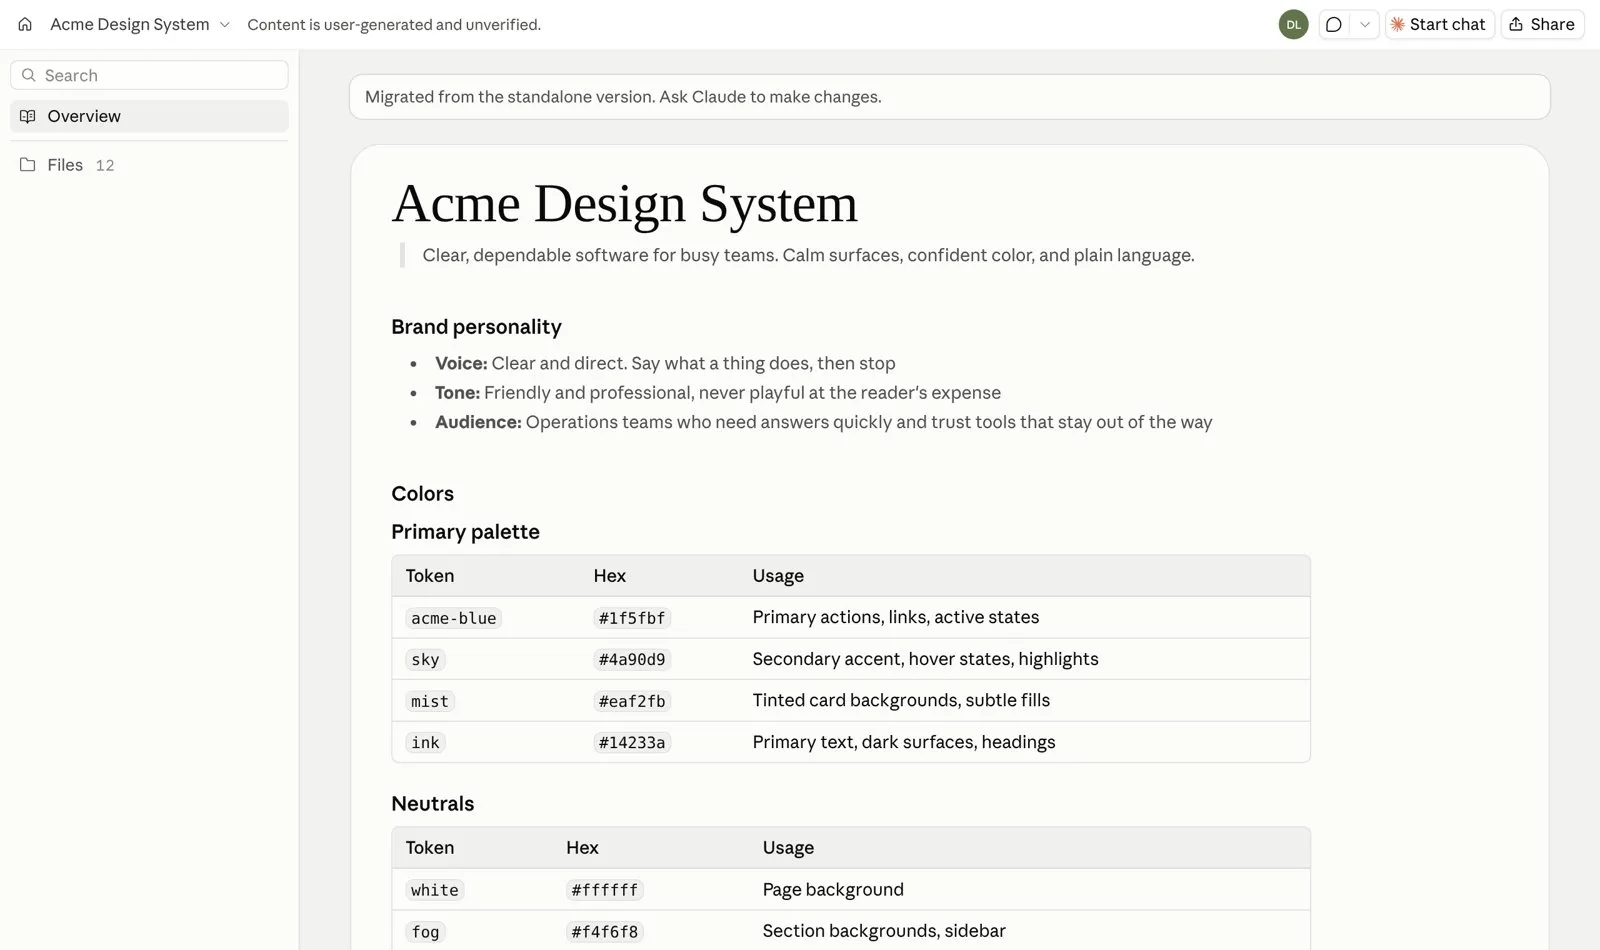The image size is (1600, 950).
Task: Click the Acme Design System title
Action: coord(625,204)
